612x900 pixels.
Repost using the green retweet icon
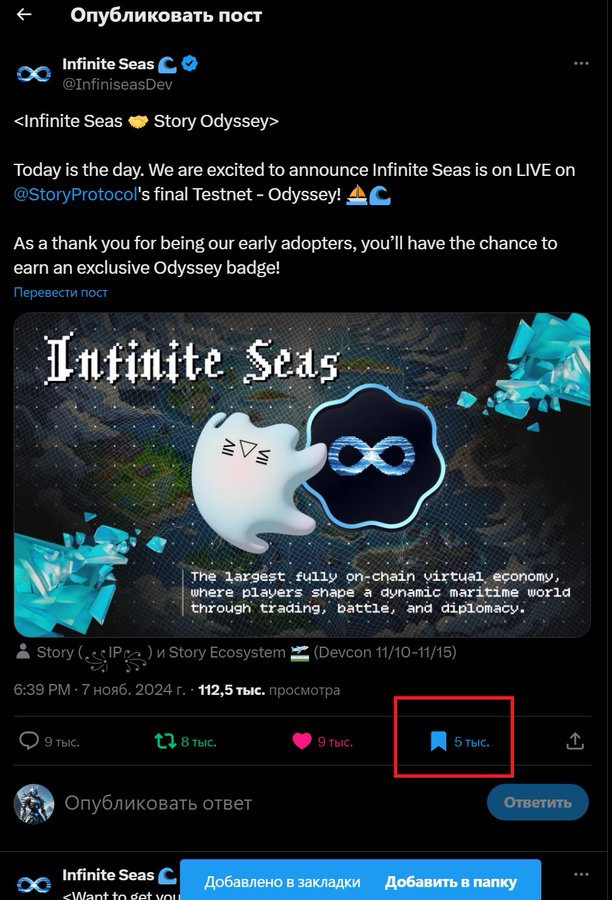coord(165,741)
